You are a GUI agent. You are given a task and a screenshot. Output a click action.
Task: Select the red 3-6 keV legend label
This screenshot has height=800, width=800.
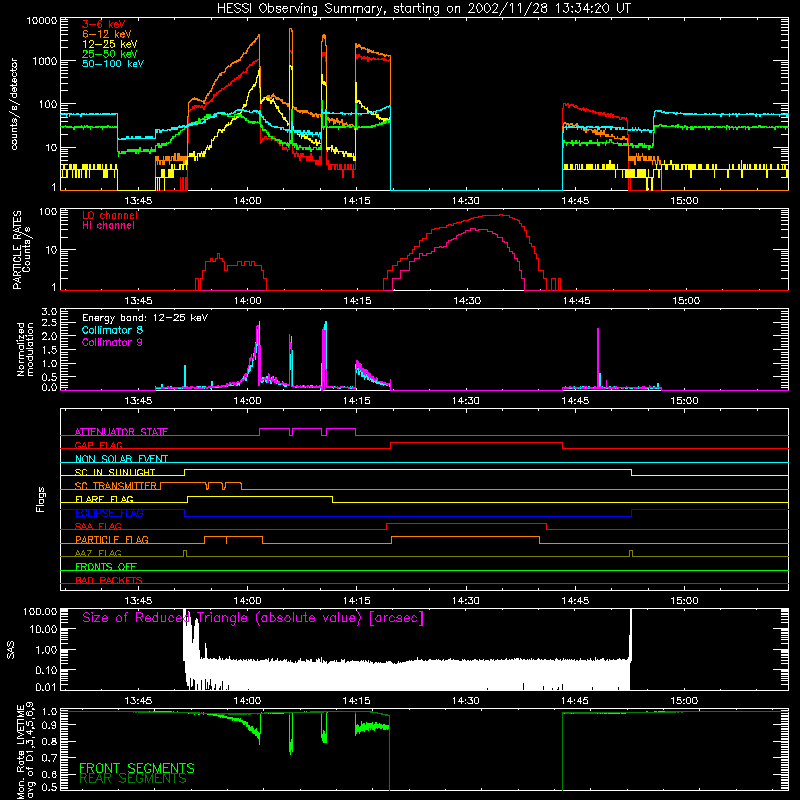(104, 24)
